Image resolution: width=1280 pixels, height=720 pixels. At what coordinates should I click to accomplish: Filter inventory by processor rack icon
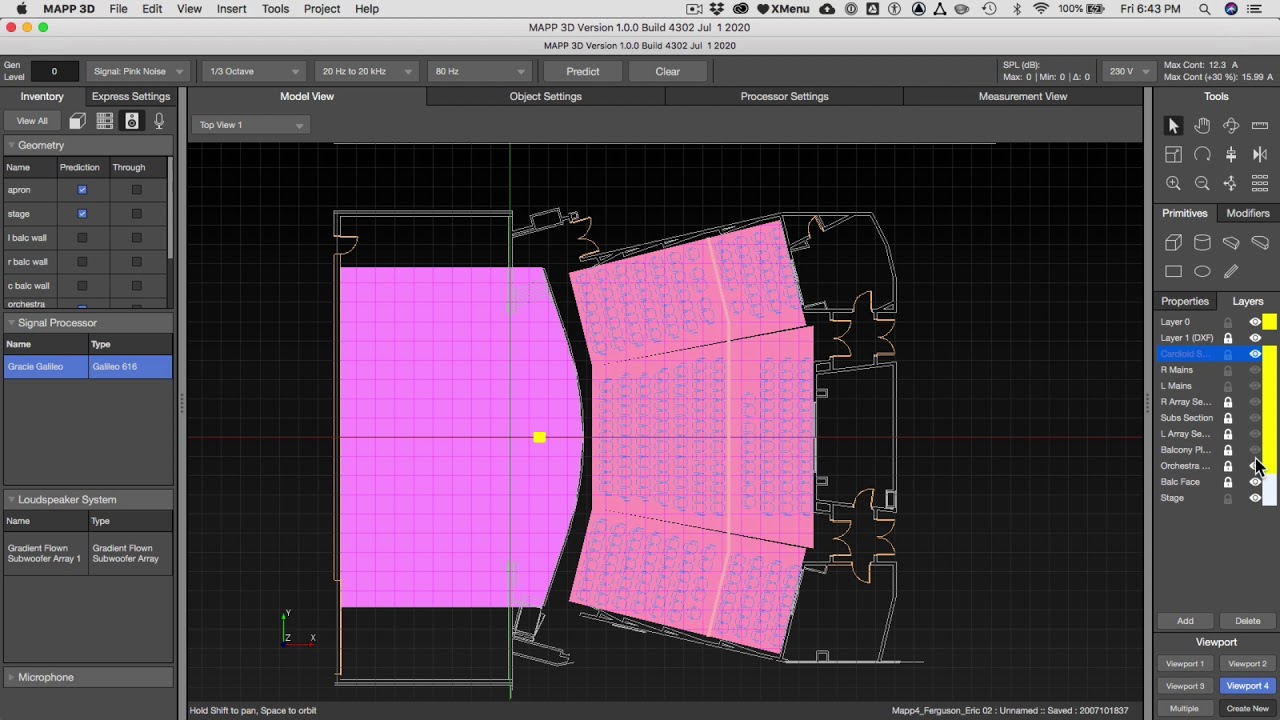[104, 121]
